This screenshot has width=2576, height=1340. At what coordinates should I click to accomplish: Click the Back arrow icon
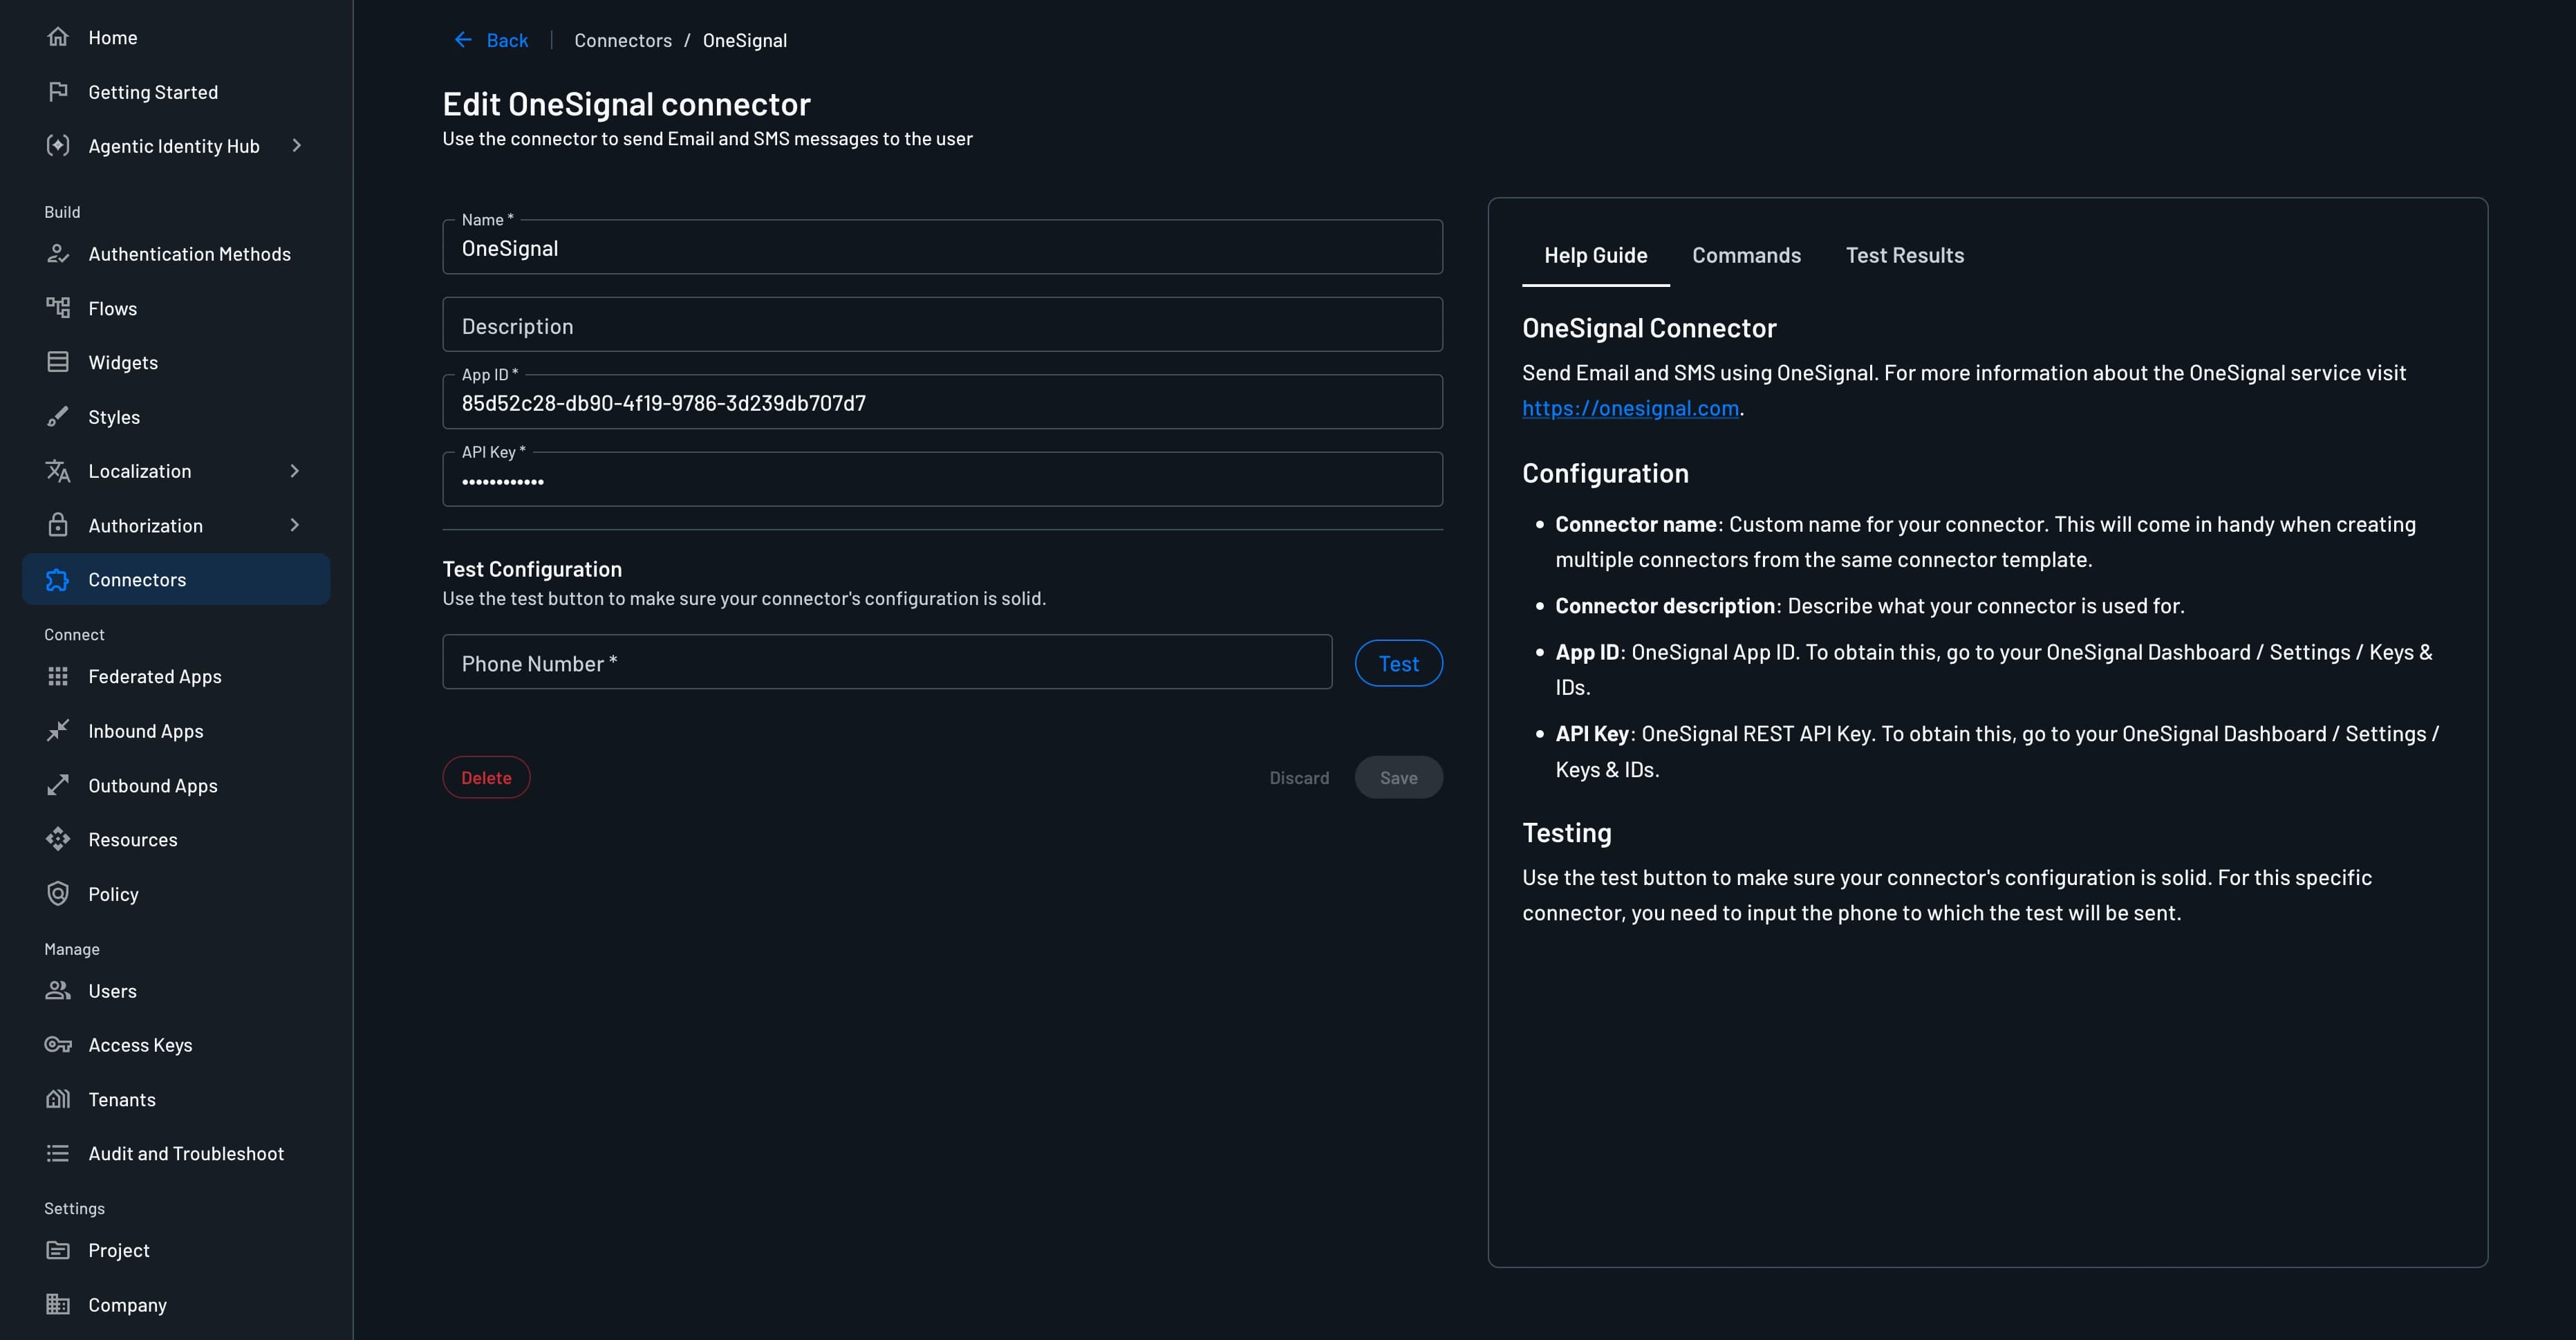click(x=463, y=40)
